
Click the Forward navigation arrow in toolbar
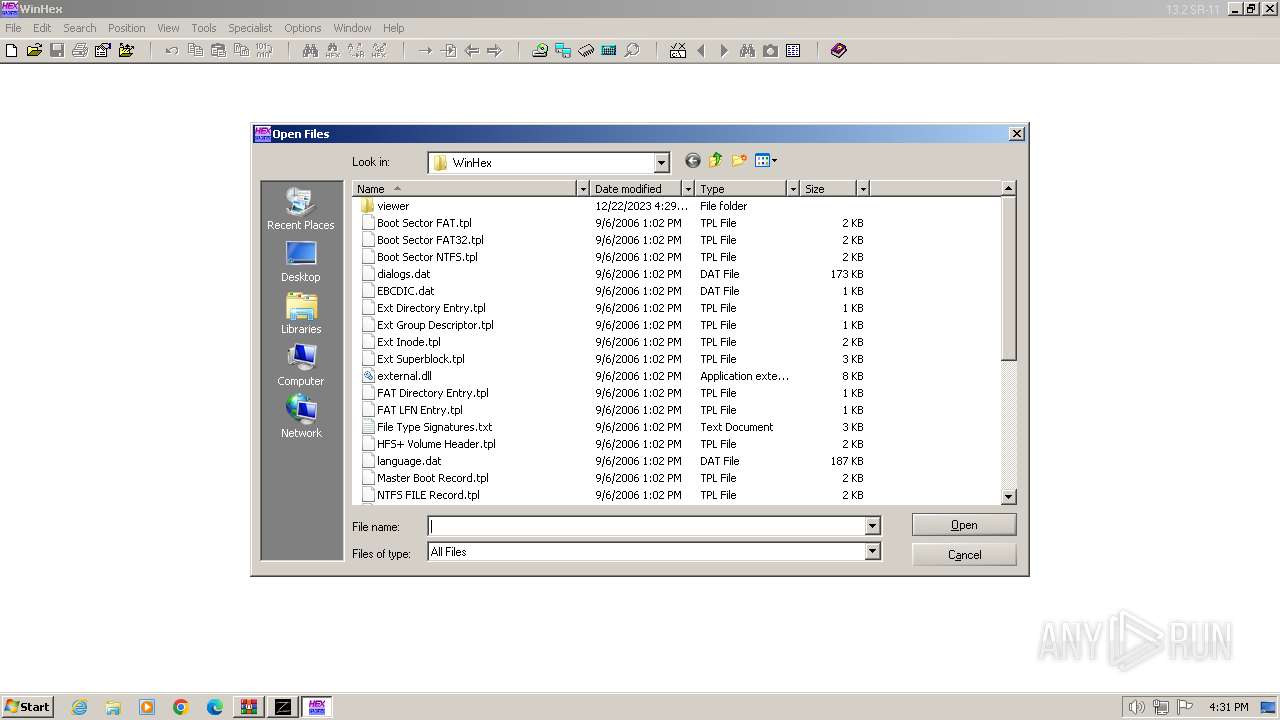click(x=494, y=50)
